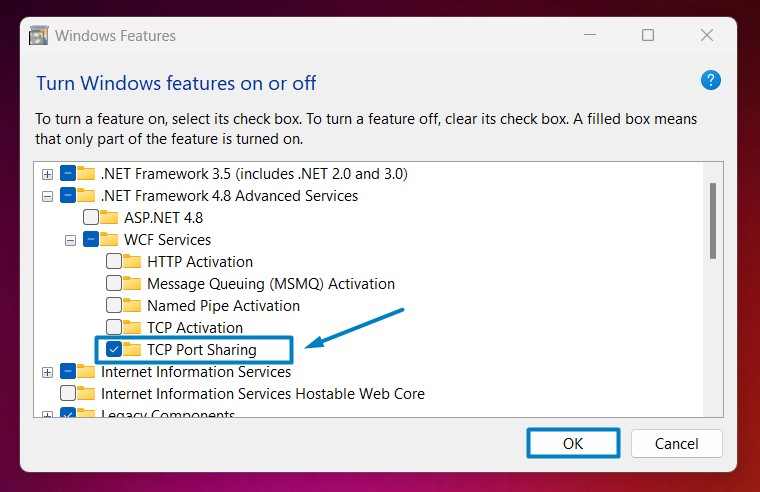This screenshot has height=492, width=760.
Task: Enable Message Queuing (MSMQ) Activation checkbox
Action: tap(114, 283)
